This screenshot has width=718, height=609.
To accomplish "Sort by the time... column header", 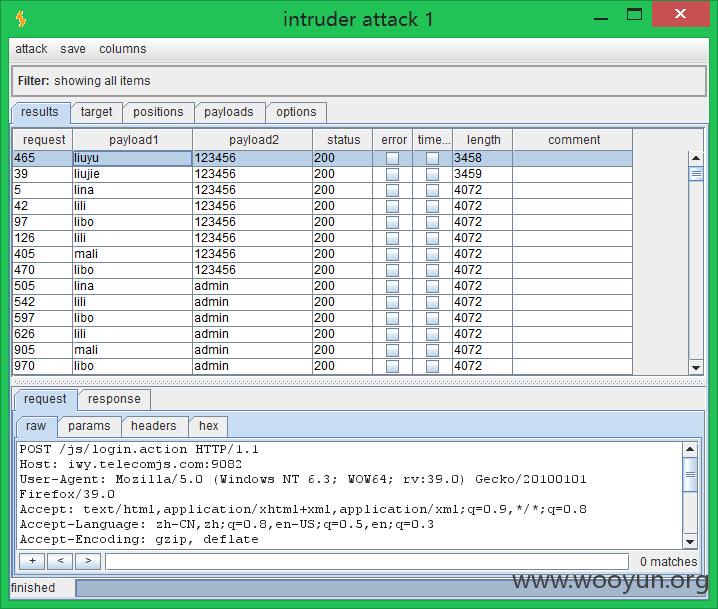I will coord(433,140).
